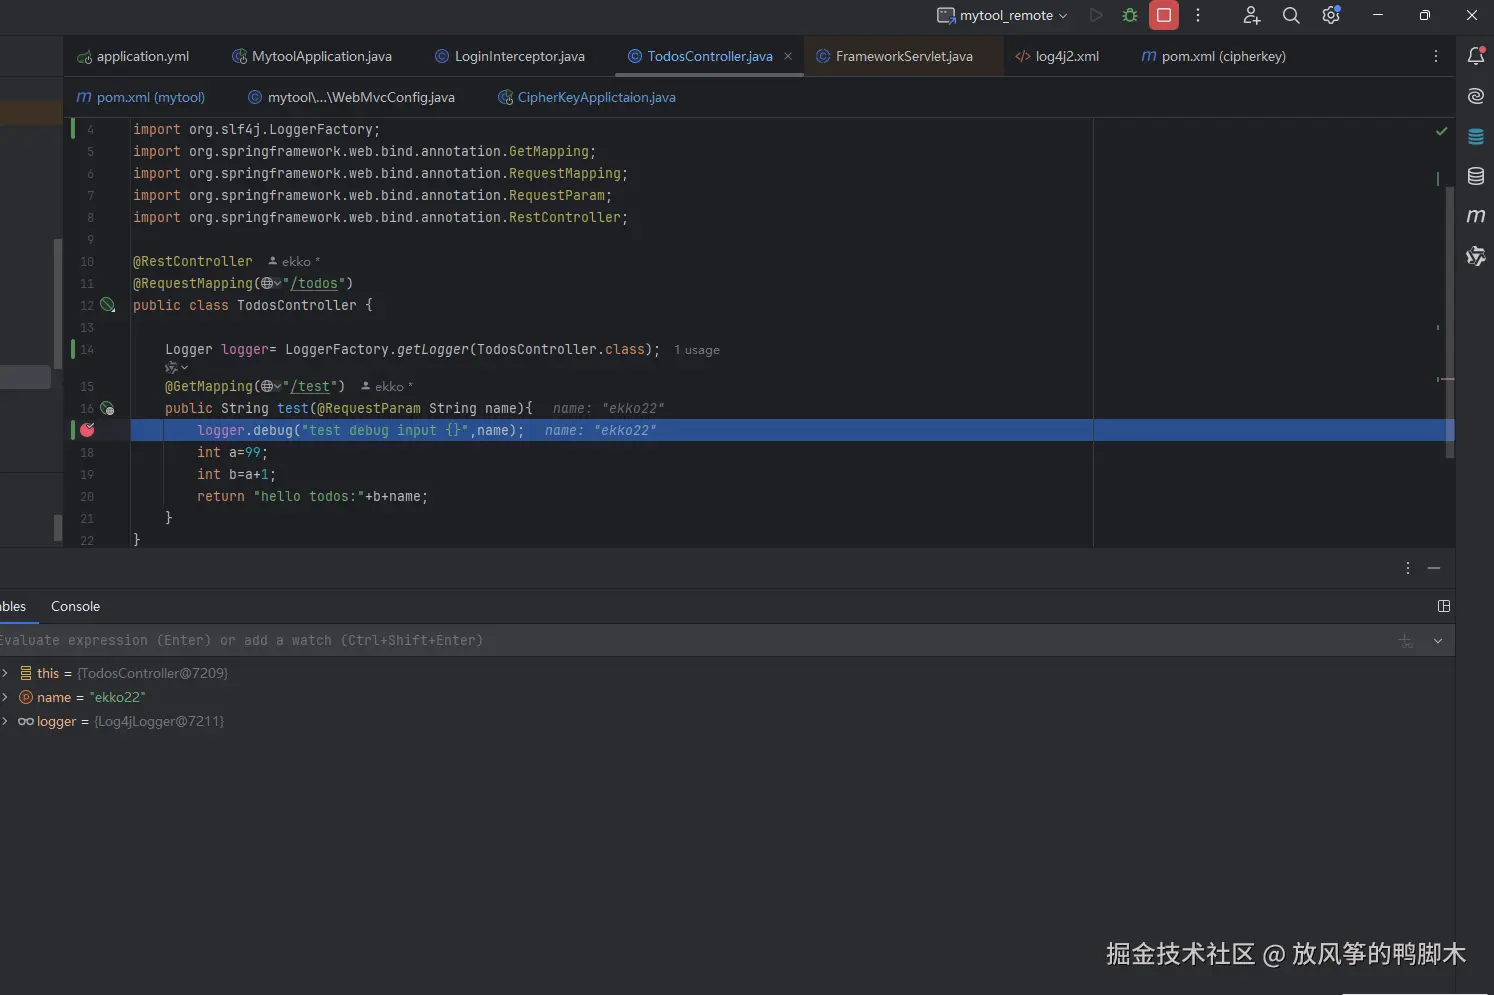The height and width of the screenshot is (995, 1494).
Task: Open the AI Assistant spiral tool window
Action: tap(1476, 96)
